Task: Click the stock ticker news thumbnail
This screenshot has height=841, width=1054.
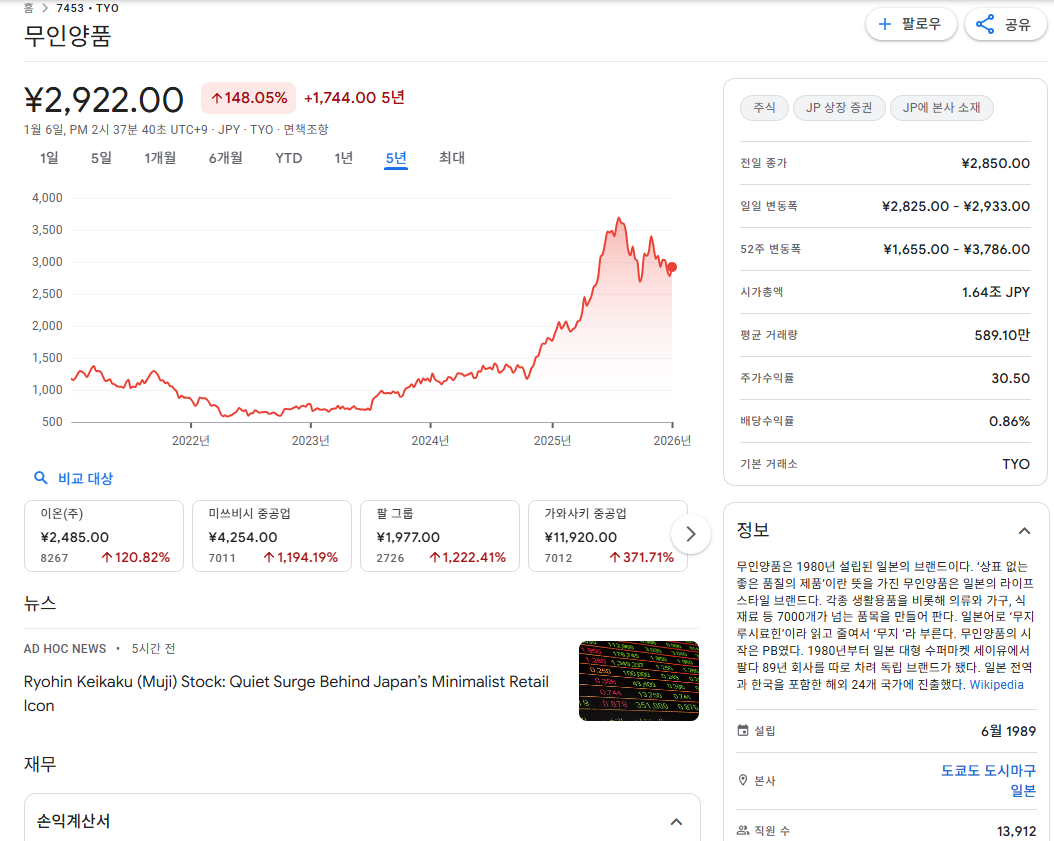Action: 639,681
